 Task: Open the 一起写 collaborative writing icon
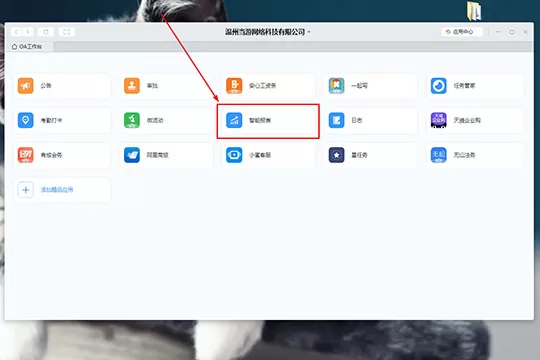click(x=336, y=86)
